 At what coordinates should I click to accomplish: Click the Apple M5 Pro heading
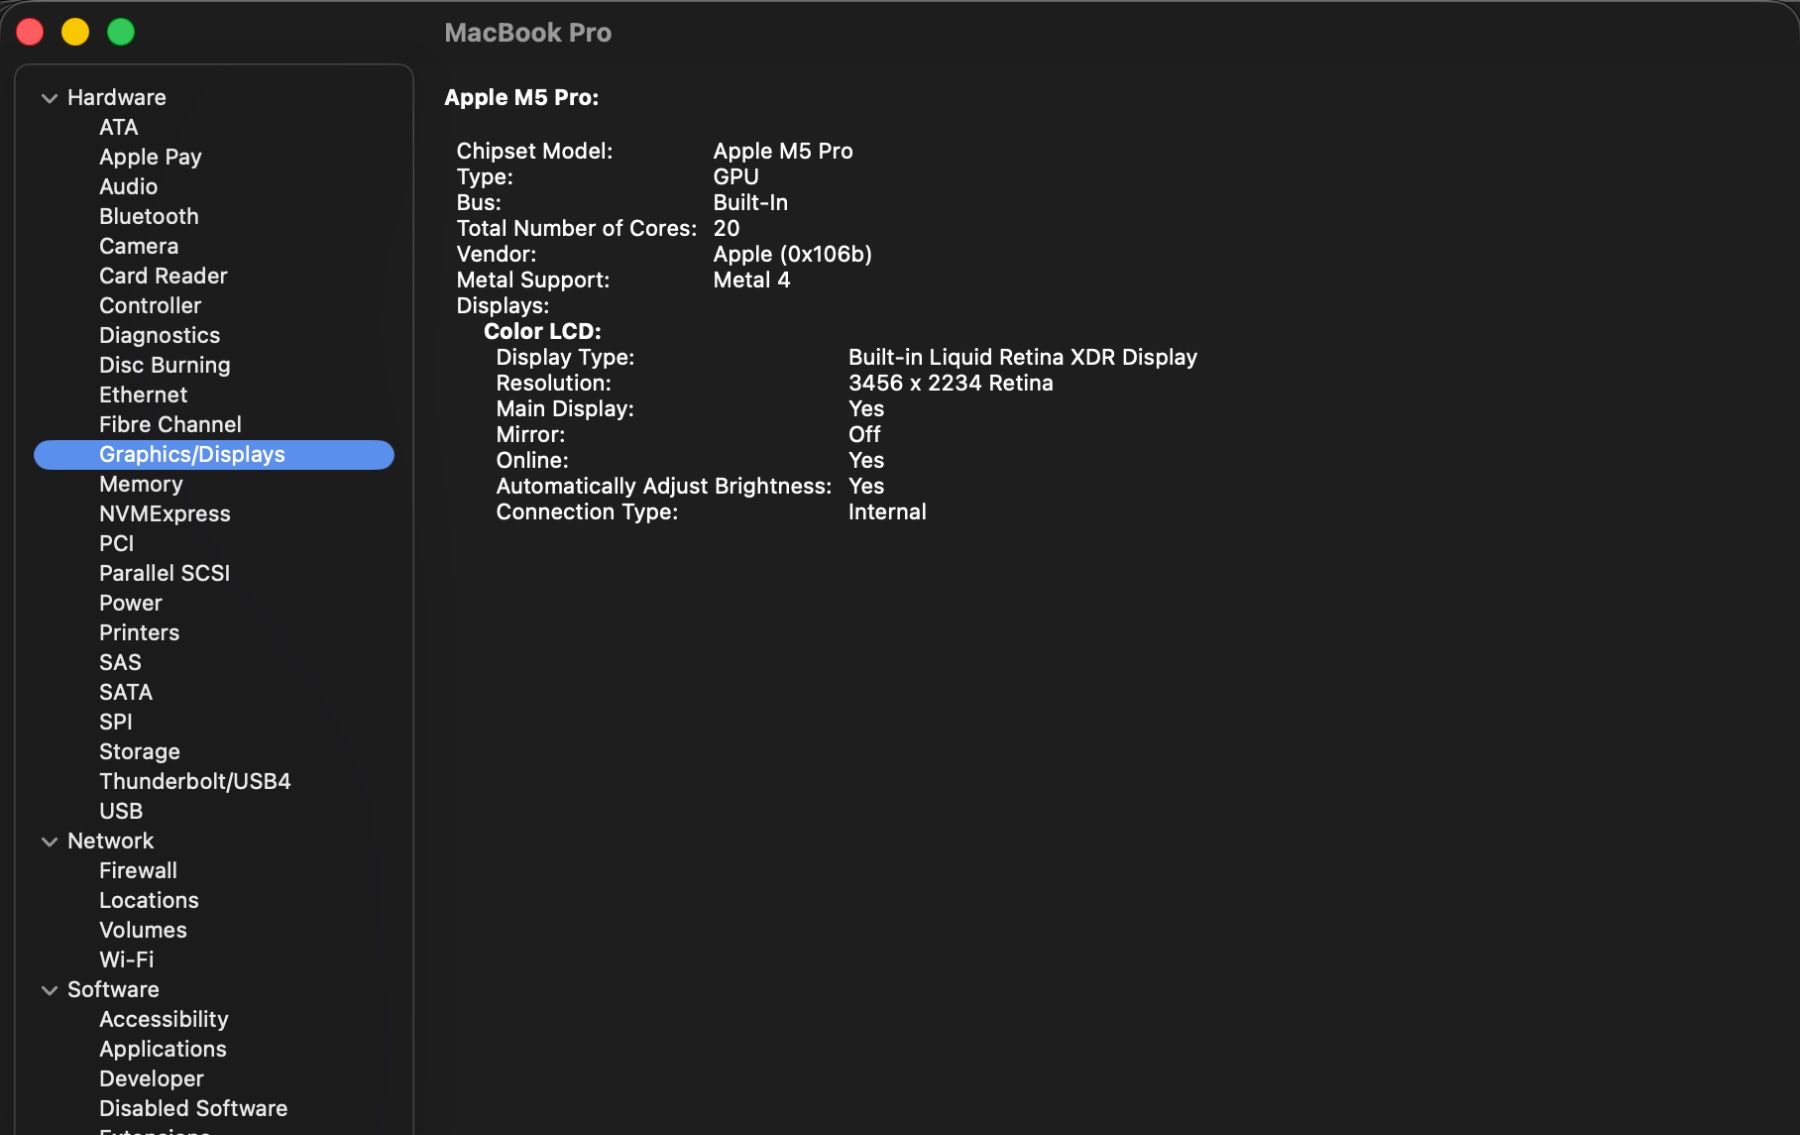[x=521, y=98]
